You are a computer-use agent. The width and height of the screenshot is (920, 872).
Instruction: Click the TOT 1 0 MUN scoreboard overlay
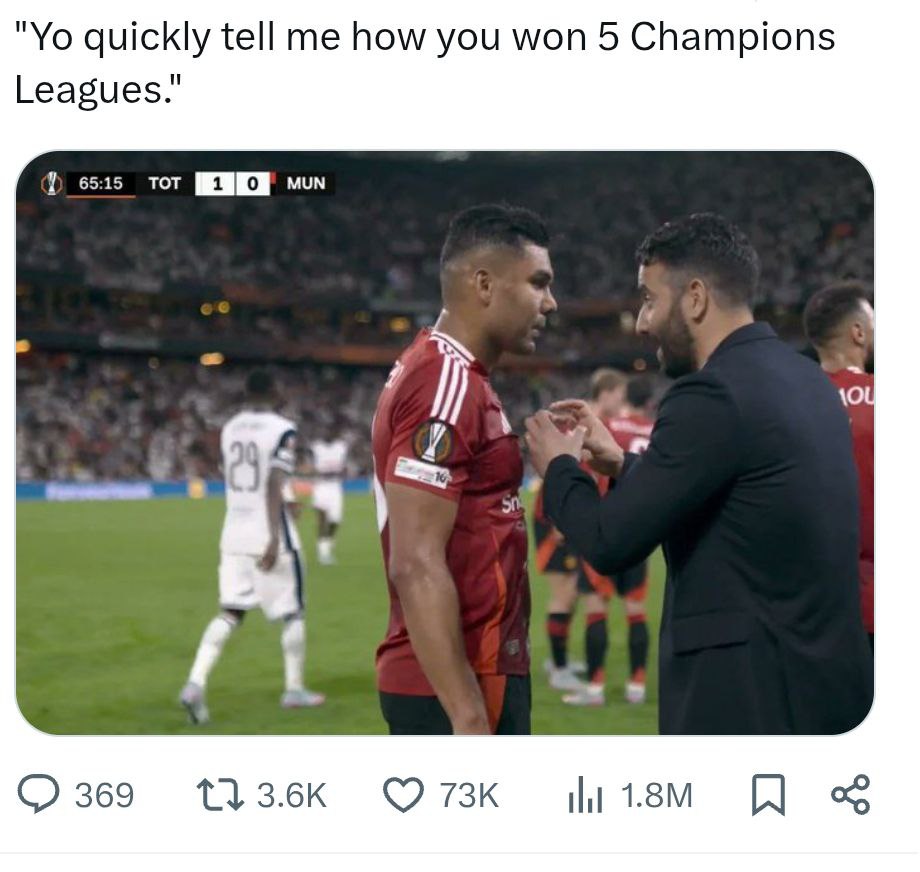[236, 184]
